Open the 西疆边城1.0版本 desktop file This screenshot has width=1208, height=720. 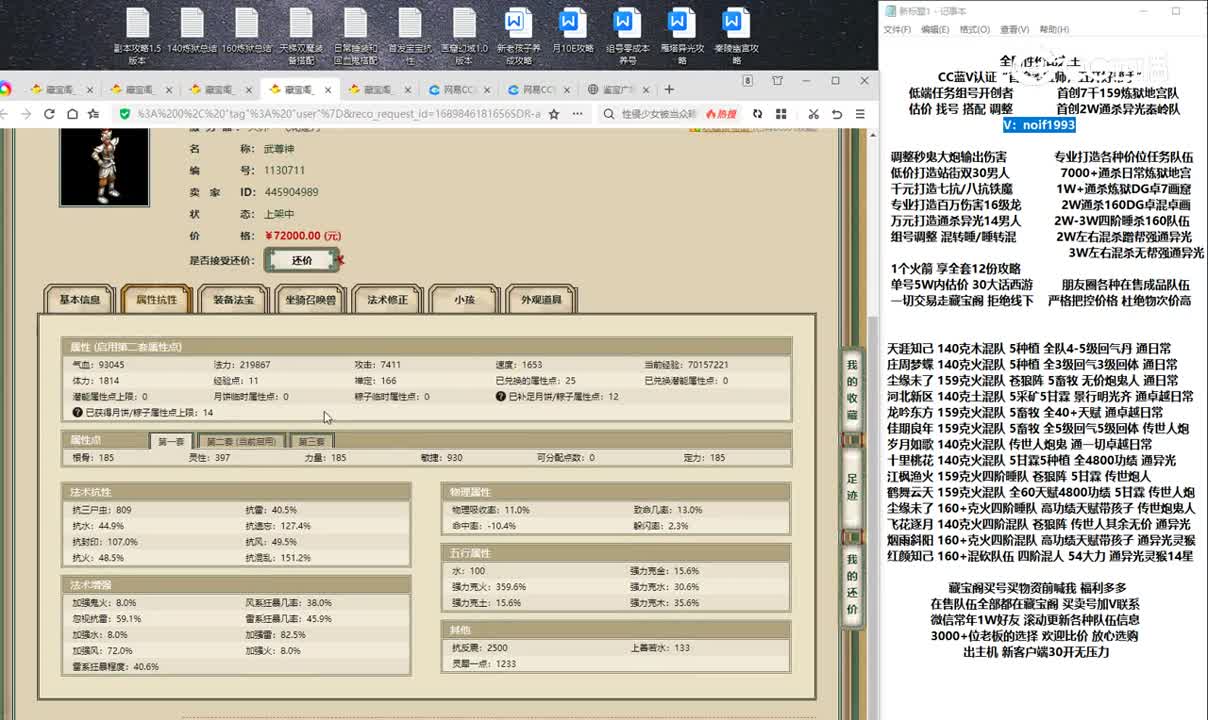click(464, 36)
